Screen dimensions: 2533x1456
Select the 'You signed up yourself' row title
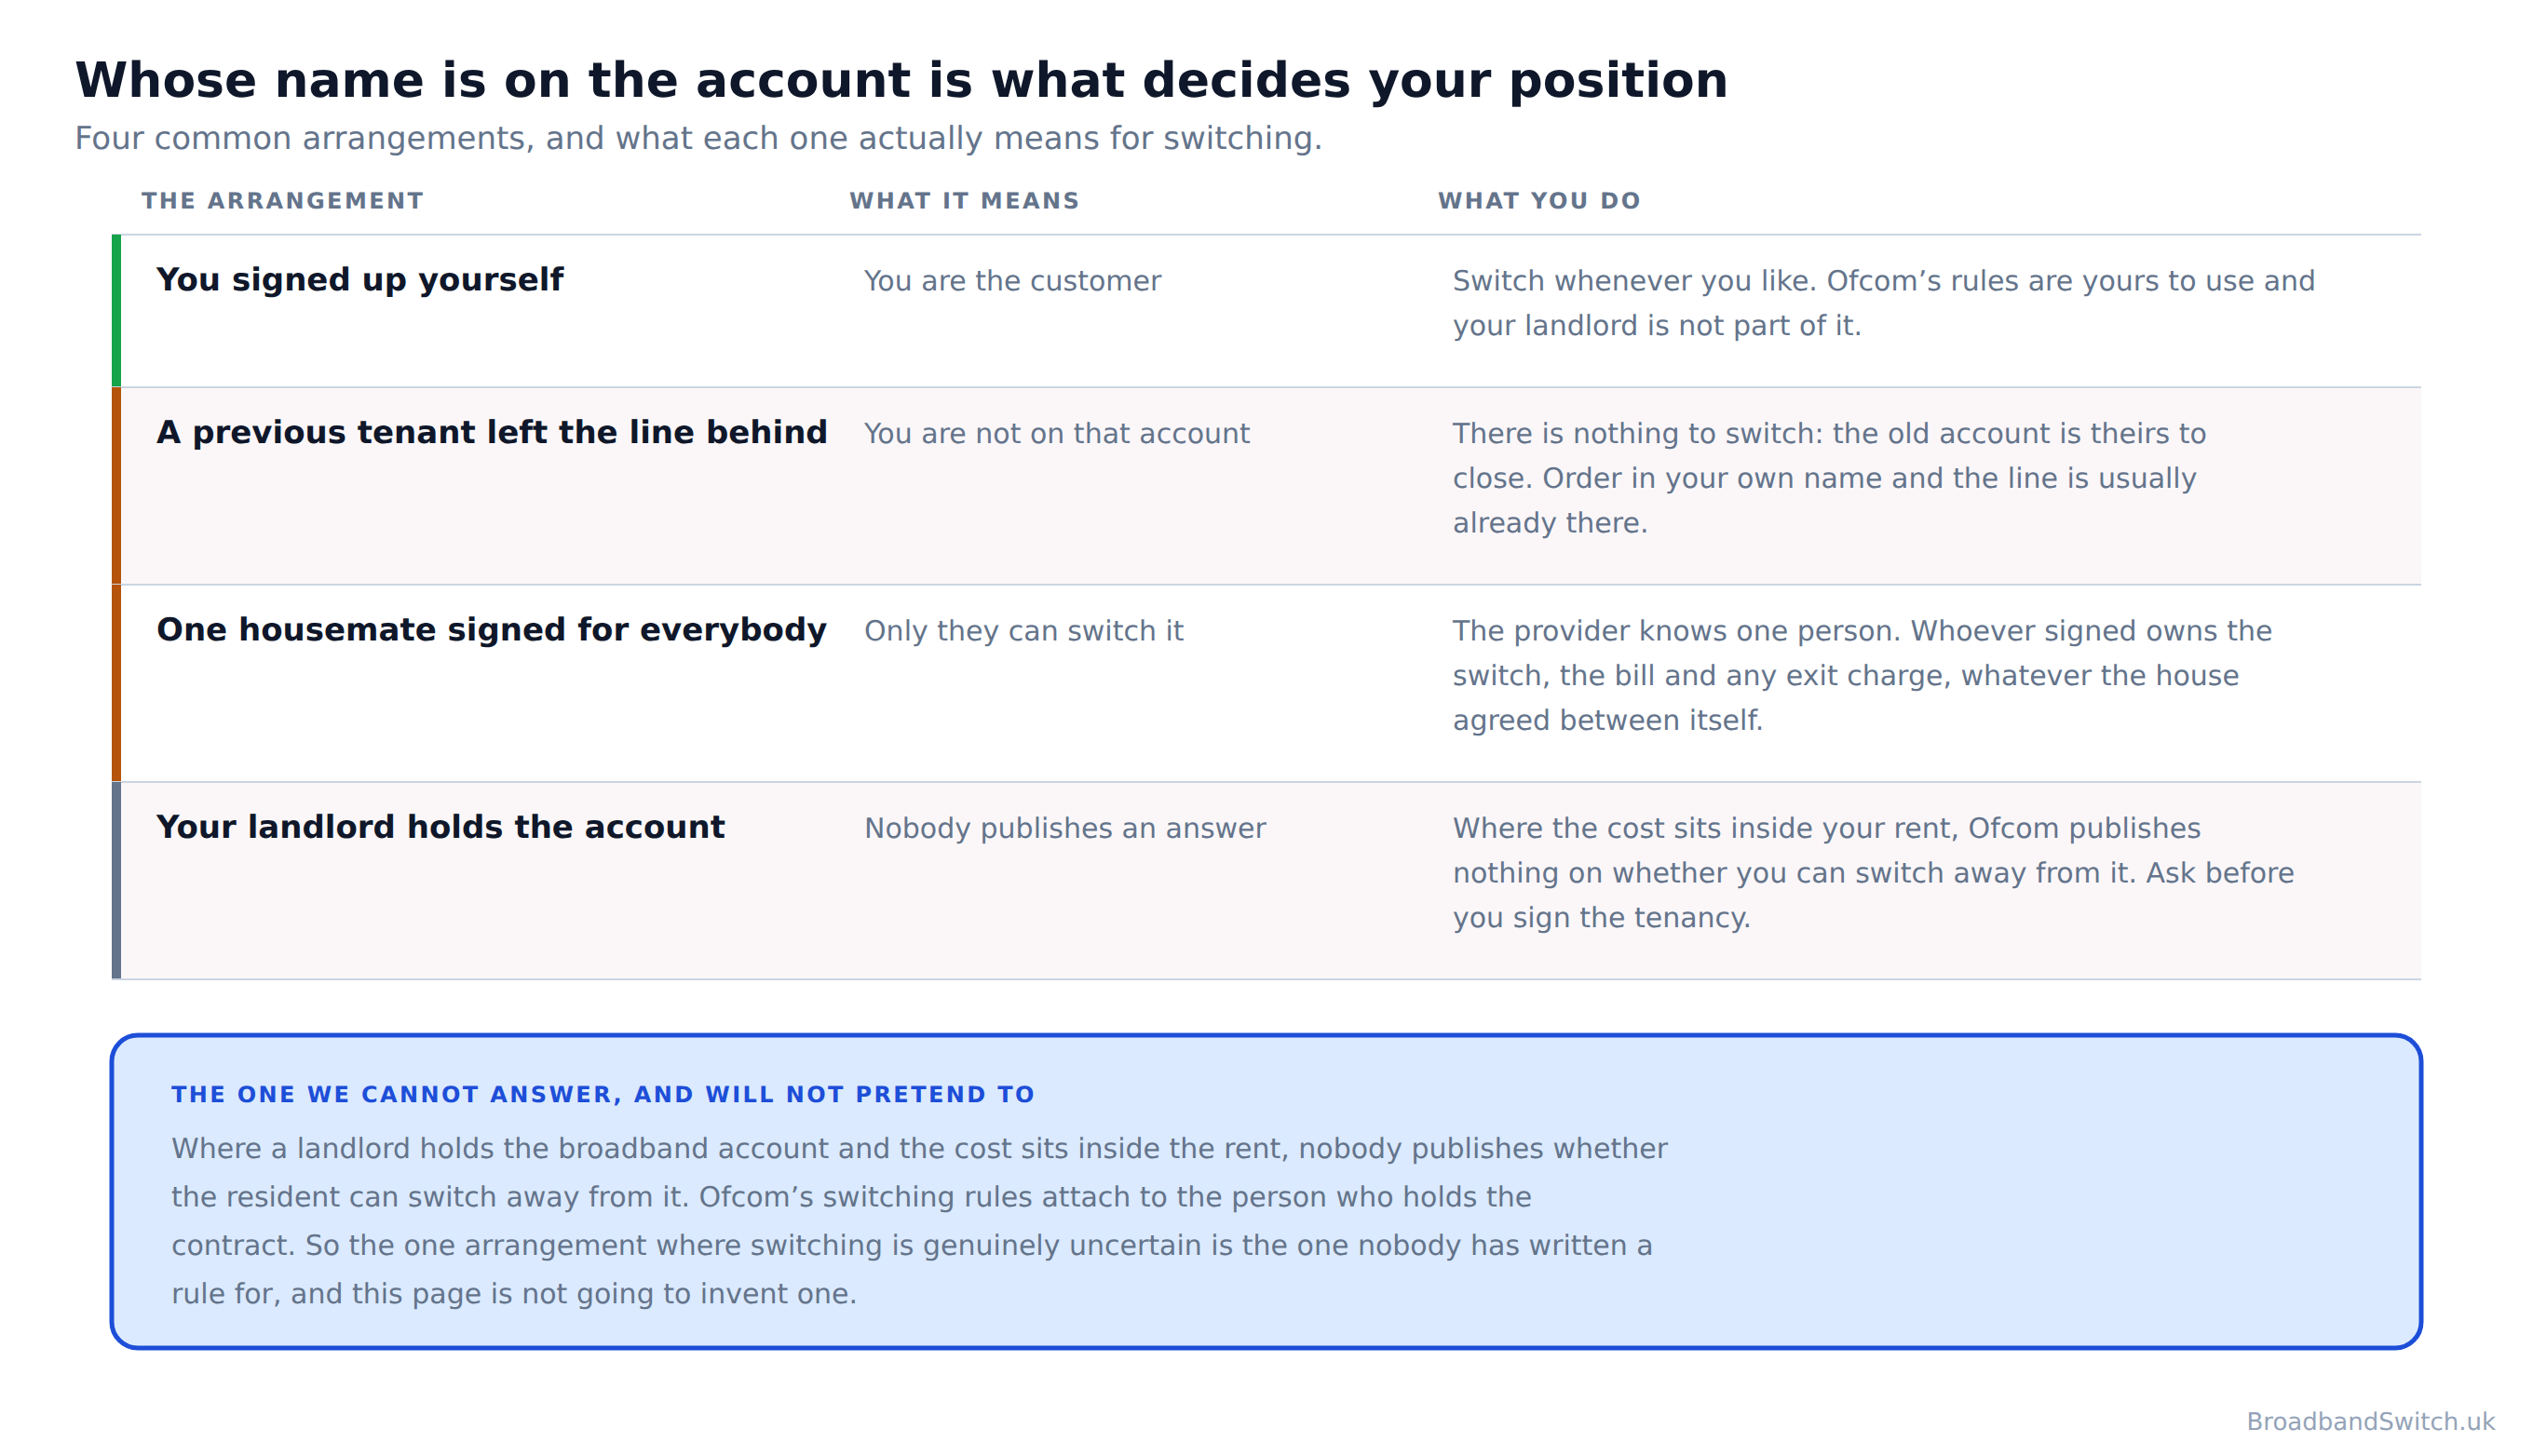click(360, 279)
